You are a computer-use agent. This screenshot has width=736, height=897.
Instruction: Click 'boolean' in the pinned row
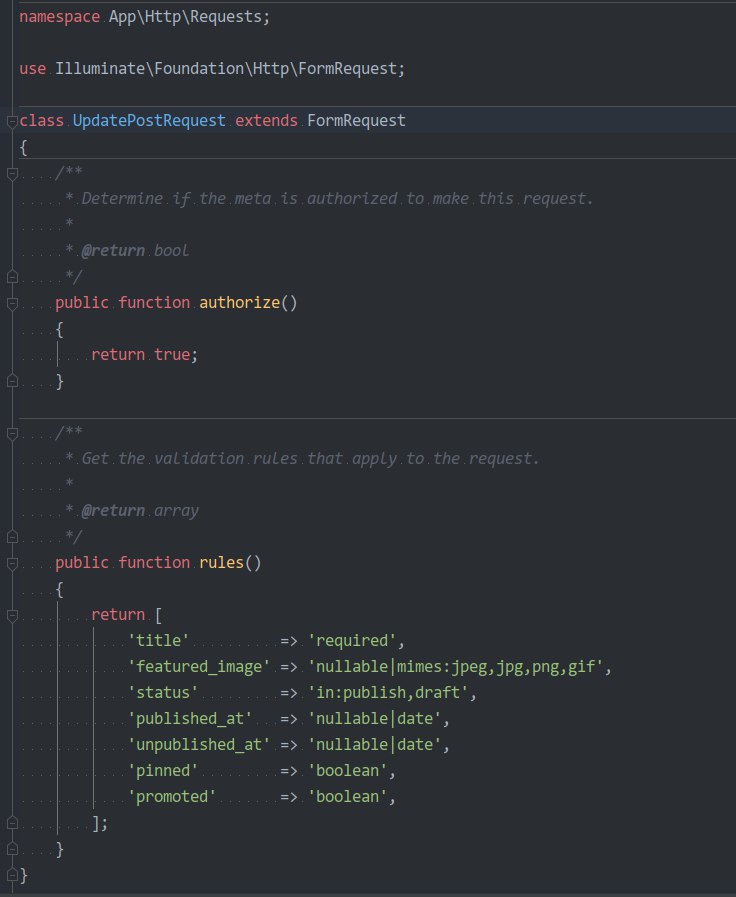pyautogui.click(x=348, y=771)
